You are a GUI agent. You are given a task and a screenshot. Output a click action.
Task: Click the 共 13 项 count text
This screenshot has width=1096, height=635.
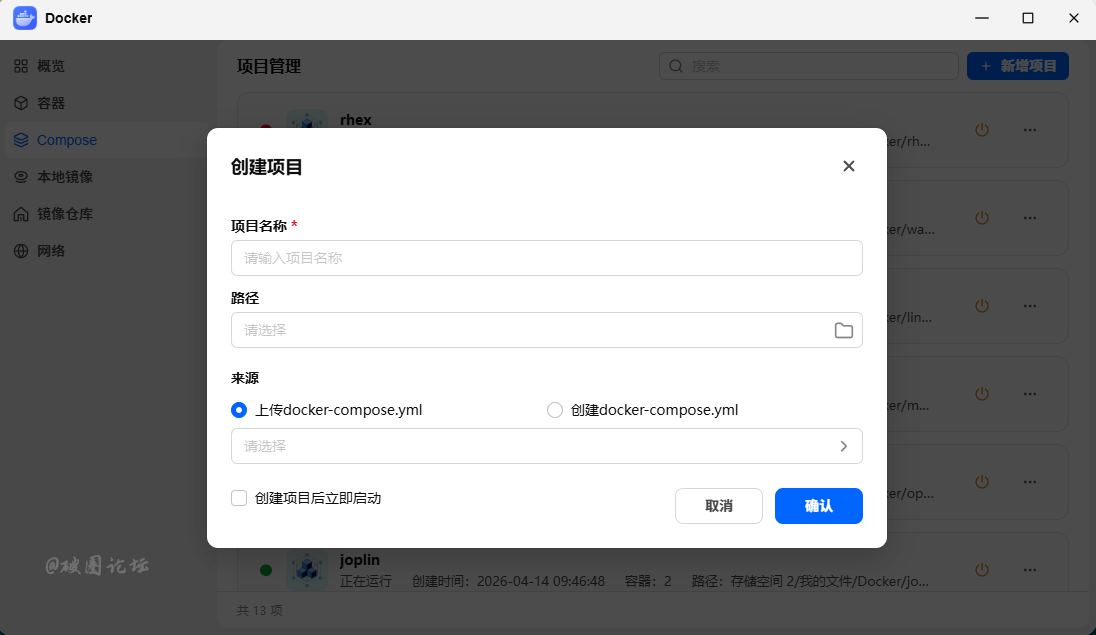[259, 611]
